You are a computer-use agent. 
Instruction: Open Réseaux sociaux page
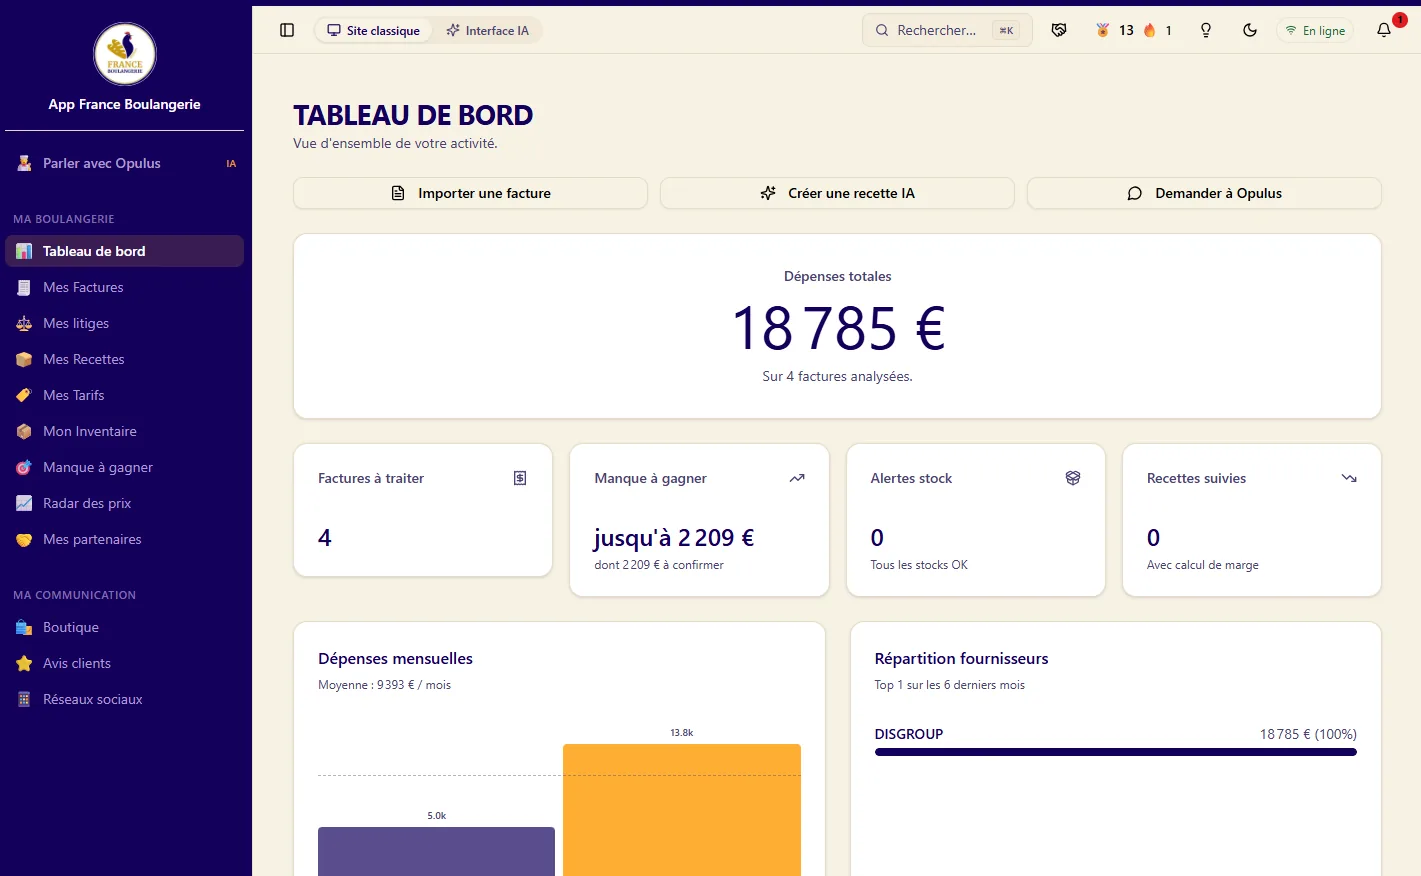coord(125,699)
